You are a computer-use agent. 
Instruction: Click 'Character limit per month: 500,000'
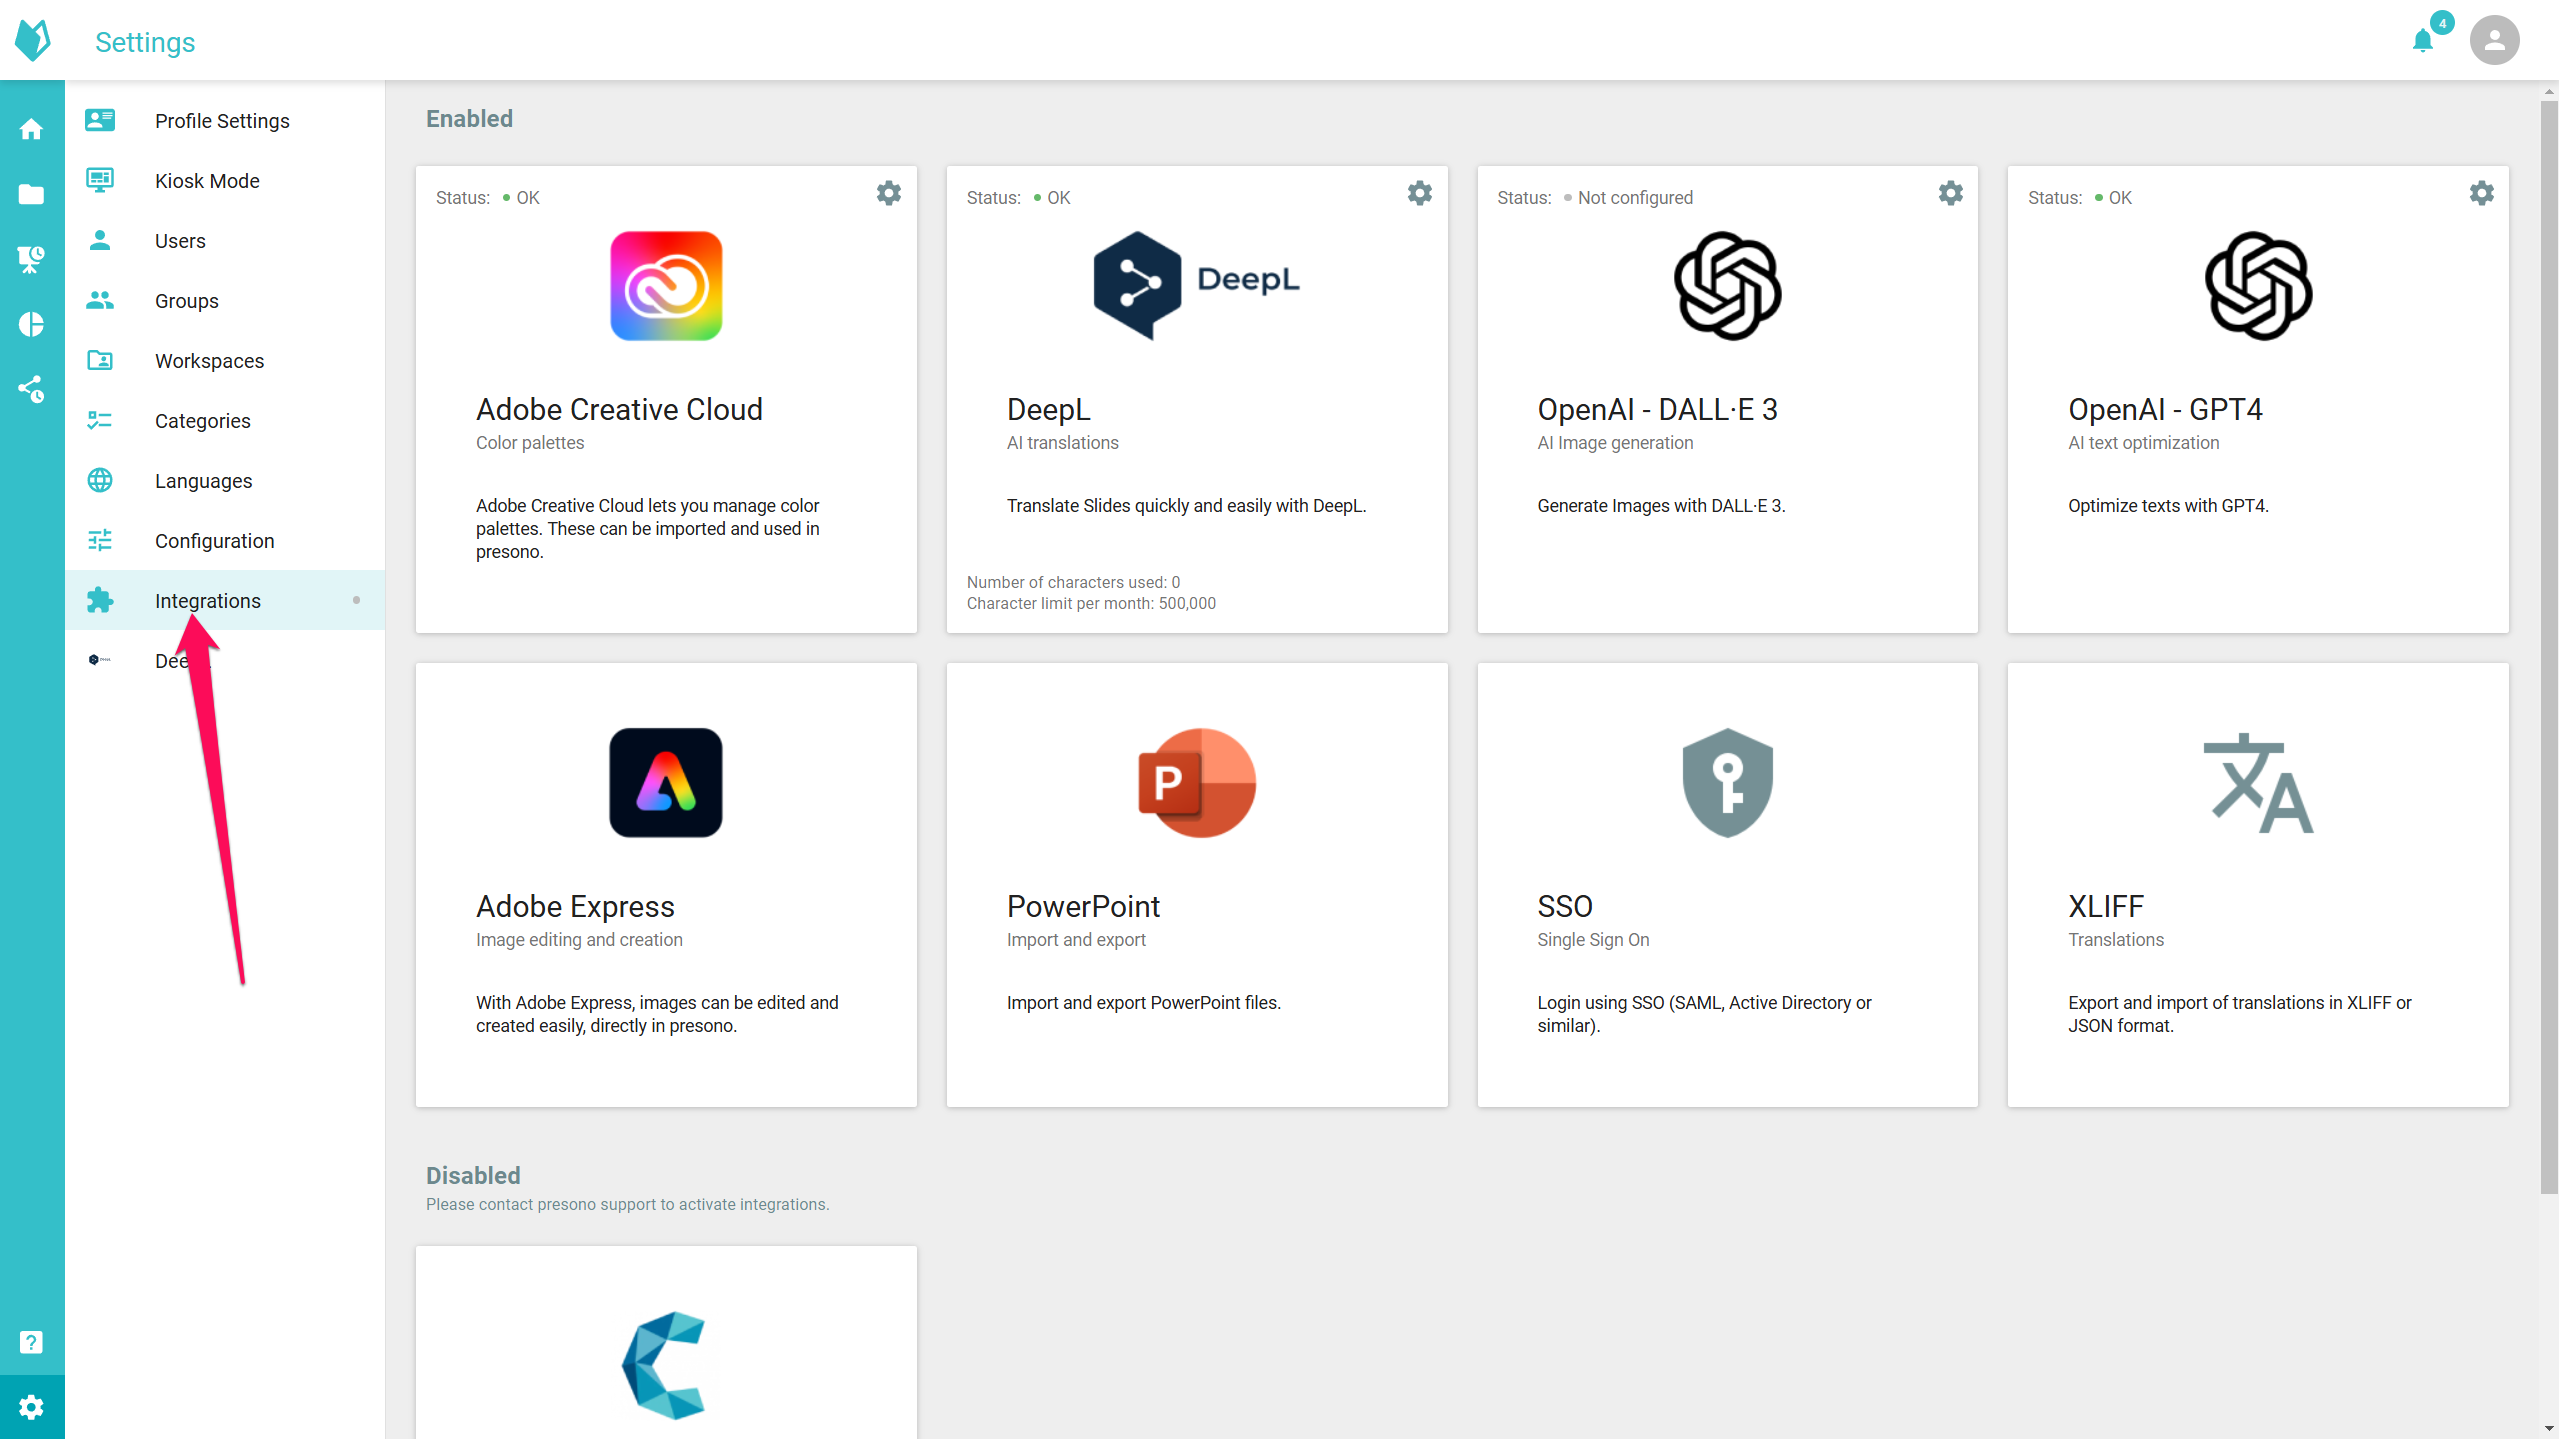tap(1091, 604)
